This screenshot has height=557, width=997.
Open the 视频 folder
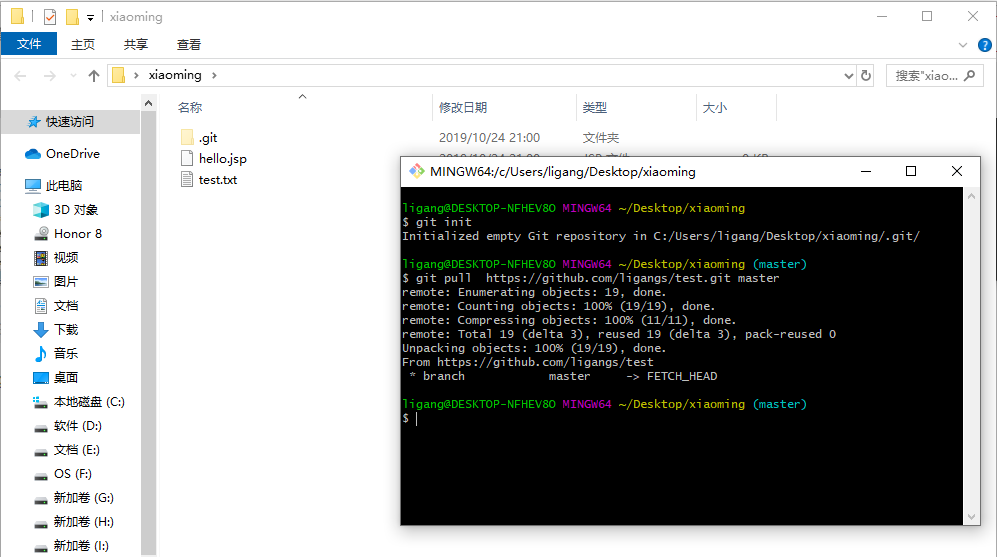[65, 258]
